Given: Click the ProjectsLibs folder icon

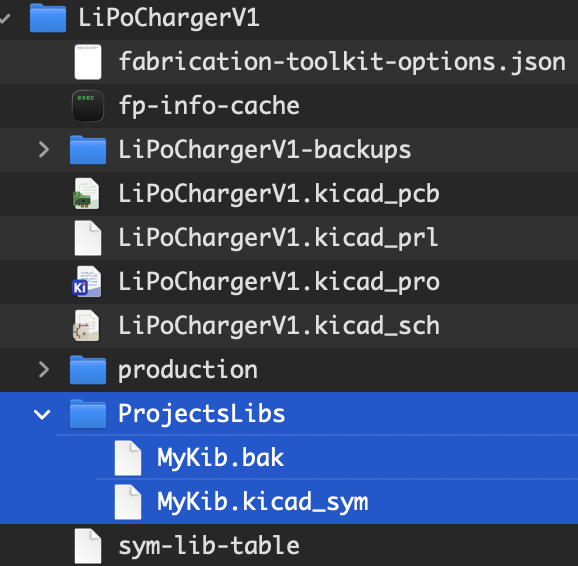Looking at the screenshot, I should coord(88,414).
